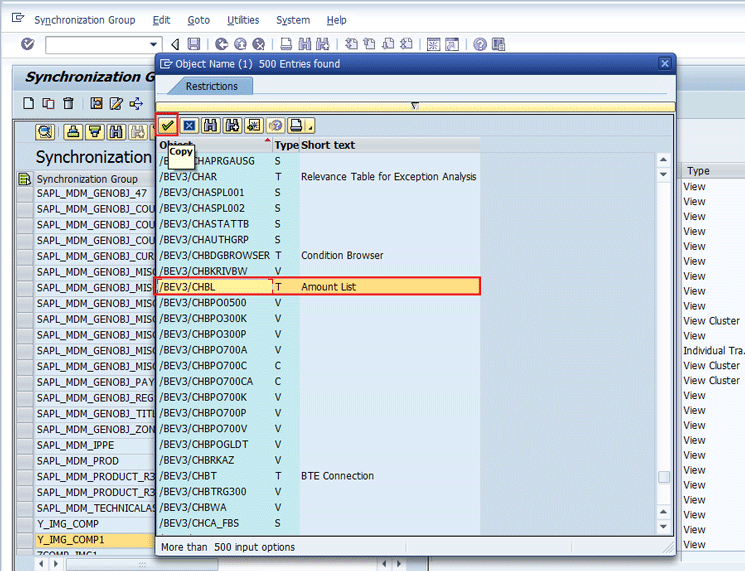Click the green checkmark Copy button
This screenshot has height=571, width=745.
(167, 125)
